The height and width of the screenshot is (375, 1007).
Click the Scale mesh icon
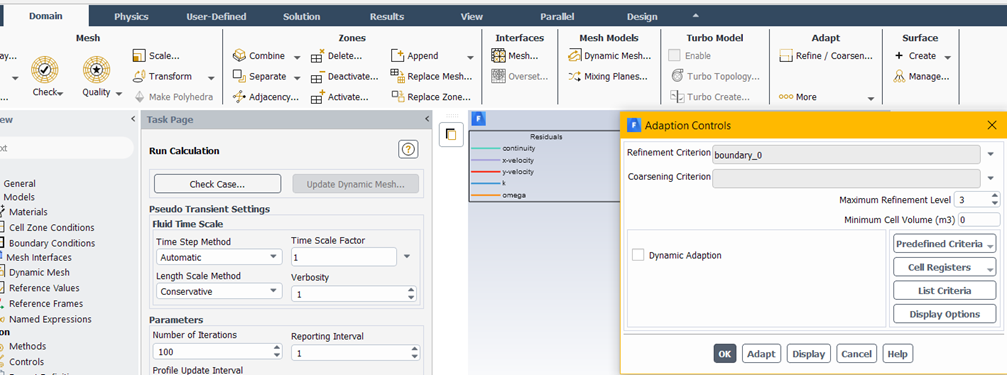point(139,56)
